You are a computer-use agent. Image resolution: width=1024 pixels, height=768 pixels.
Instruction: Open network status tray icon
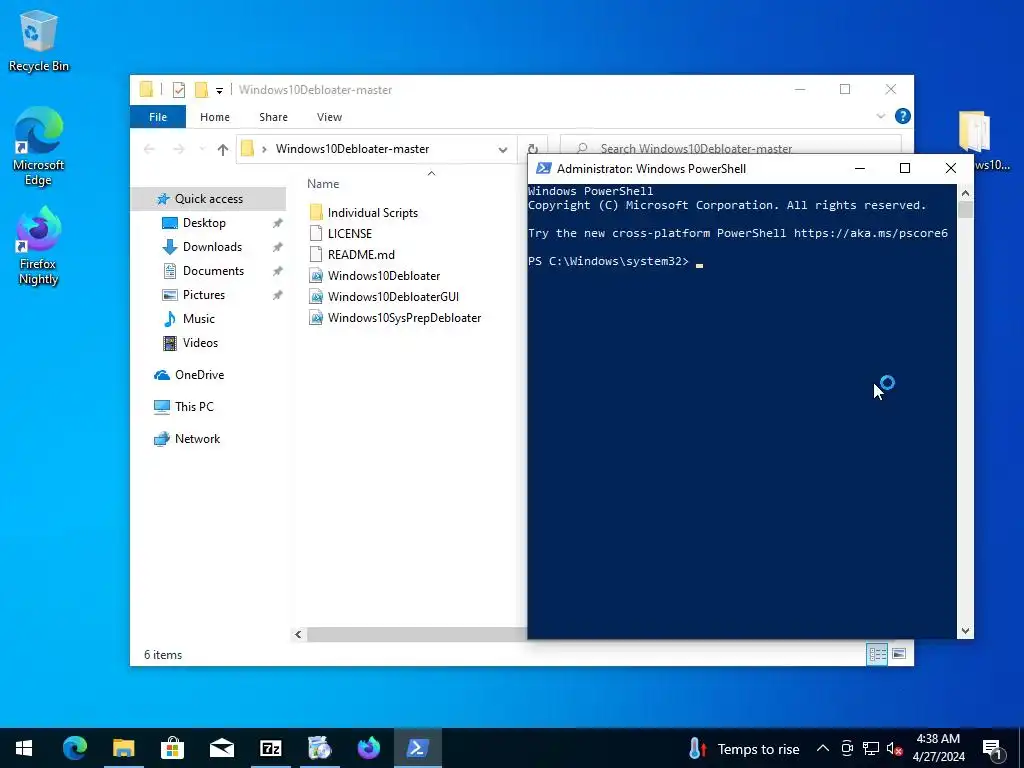point(871,748)
